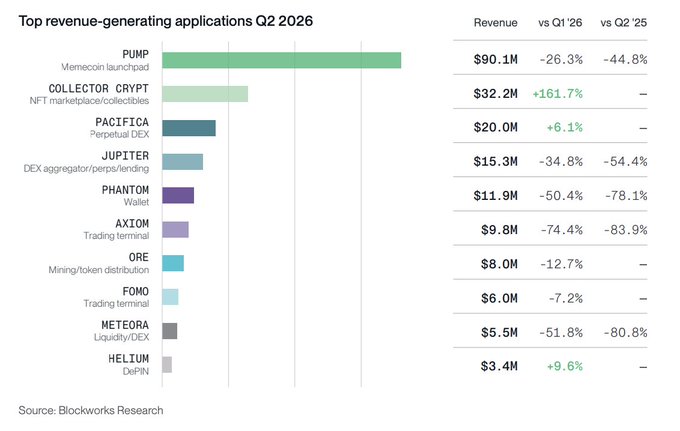Select the HELIUM label
This screenshot has height=431, width=680.
pyautogui.click(x=128, y=359)
